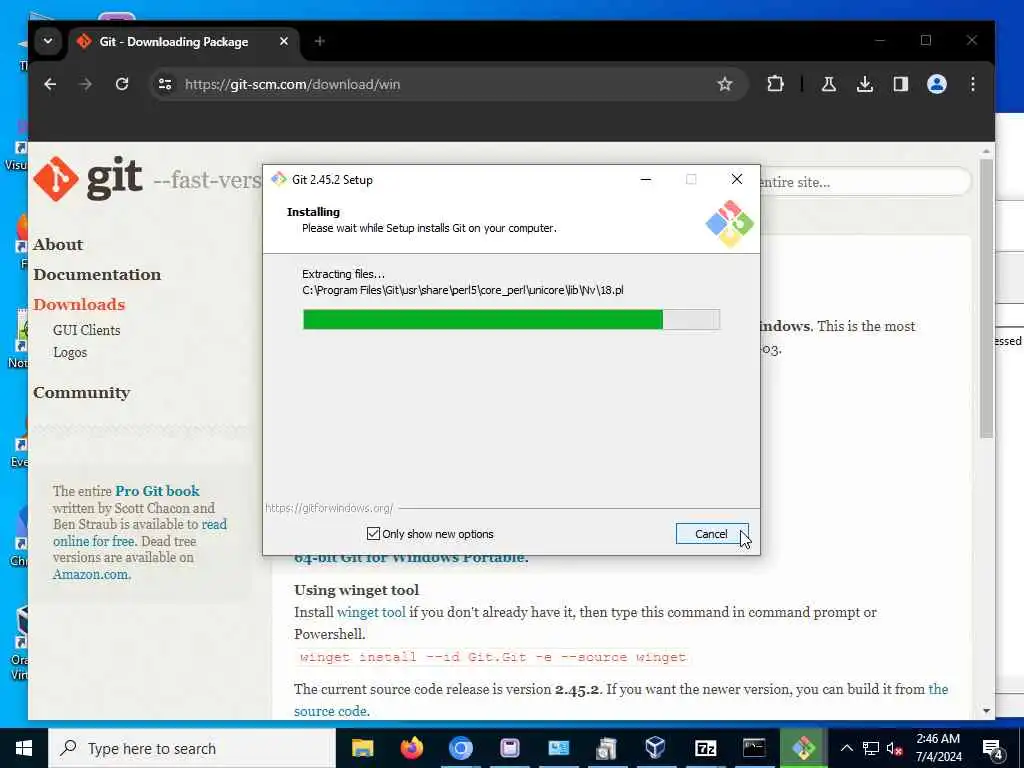The width and height of the screenshot is (1024, 768).
Task: Click the muted volume tray icon
Action: pos(895,748)
